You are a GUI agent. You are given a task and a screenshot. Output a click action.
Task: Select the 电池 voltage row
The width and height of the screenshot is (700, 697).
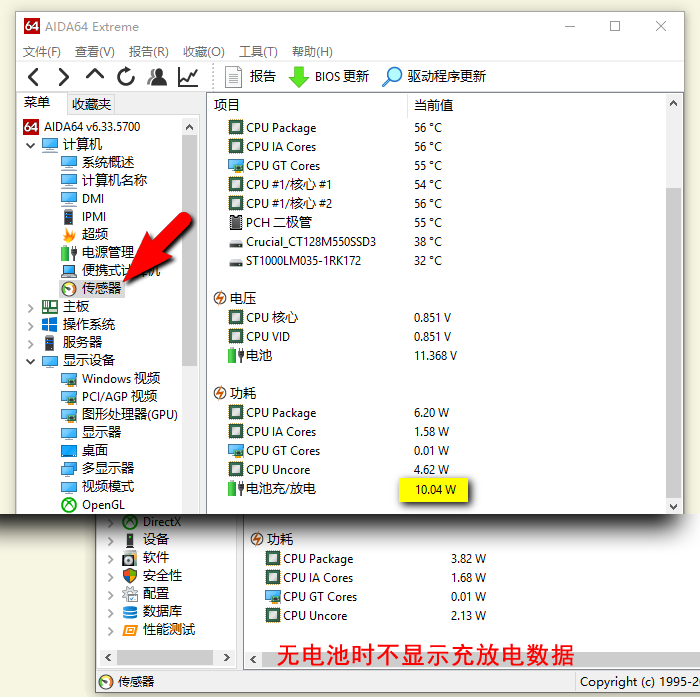coord(342,356)
